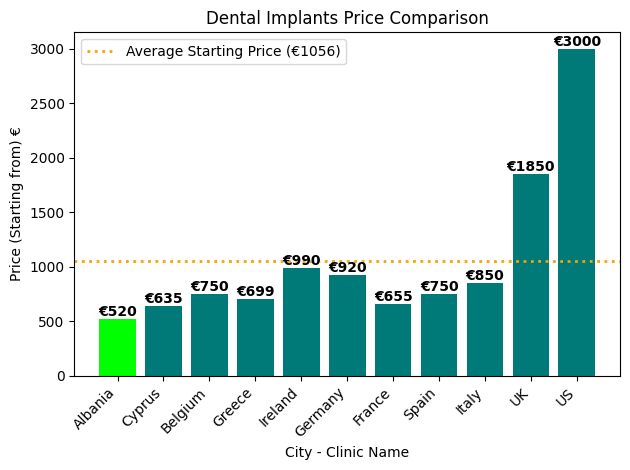Click the Italy bar

click(x=485, y=330)
